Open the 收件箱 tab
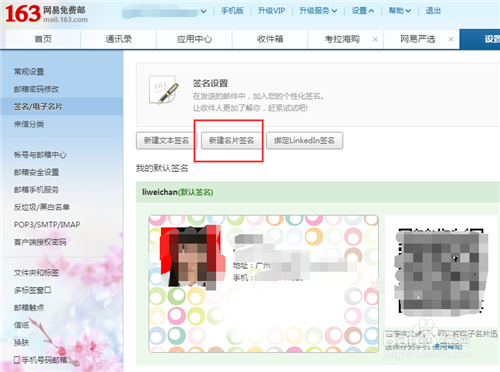 (x=270, y=39)
